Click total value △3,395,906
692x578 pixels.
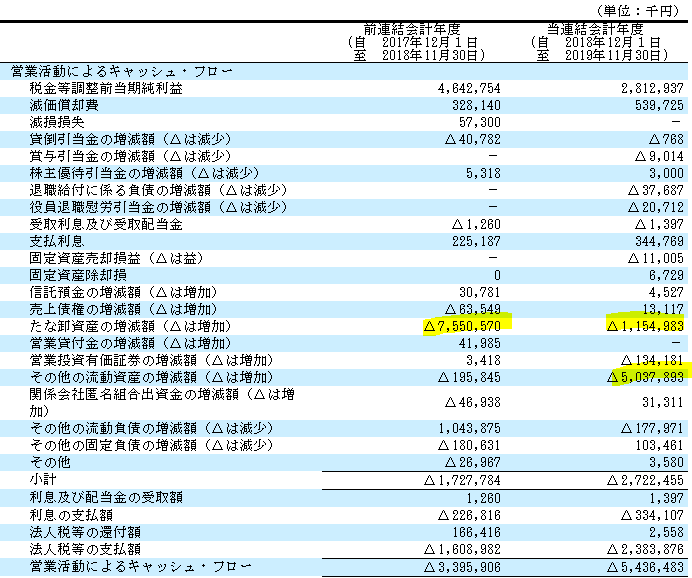(462, 567)
